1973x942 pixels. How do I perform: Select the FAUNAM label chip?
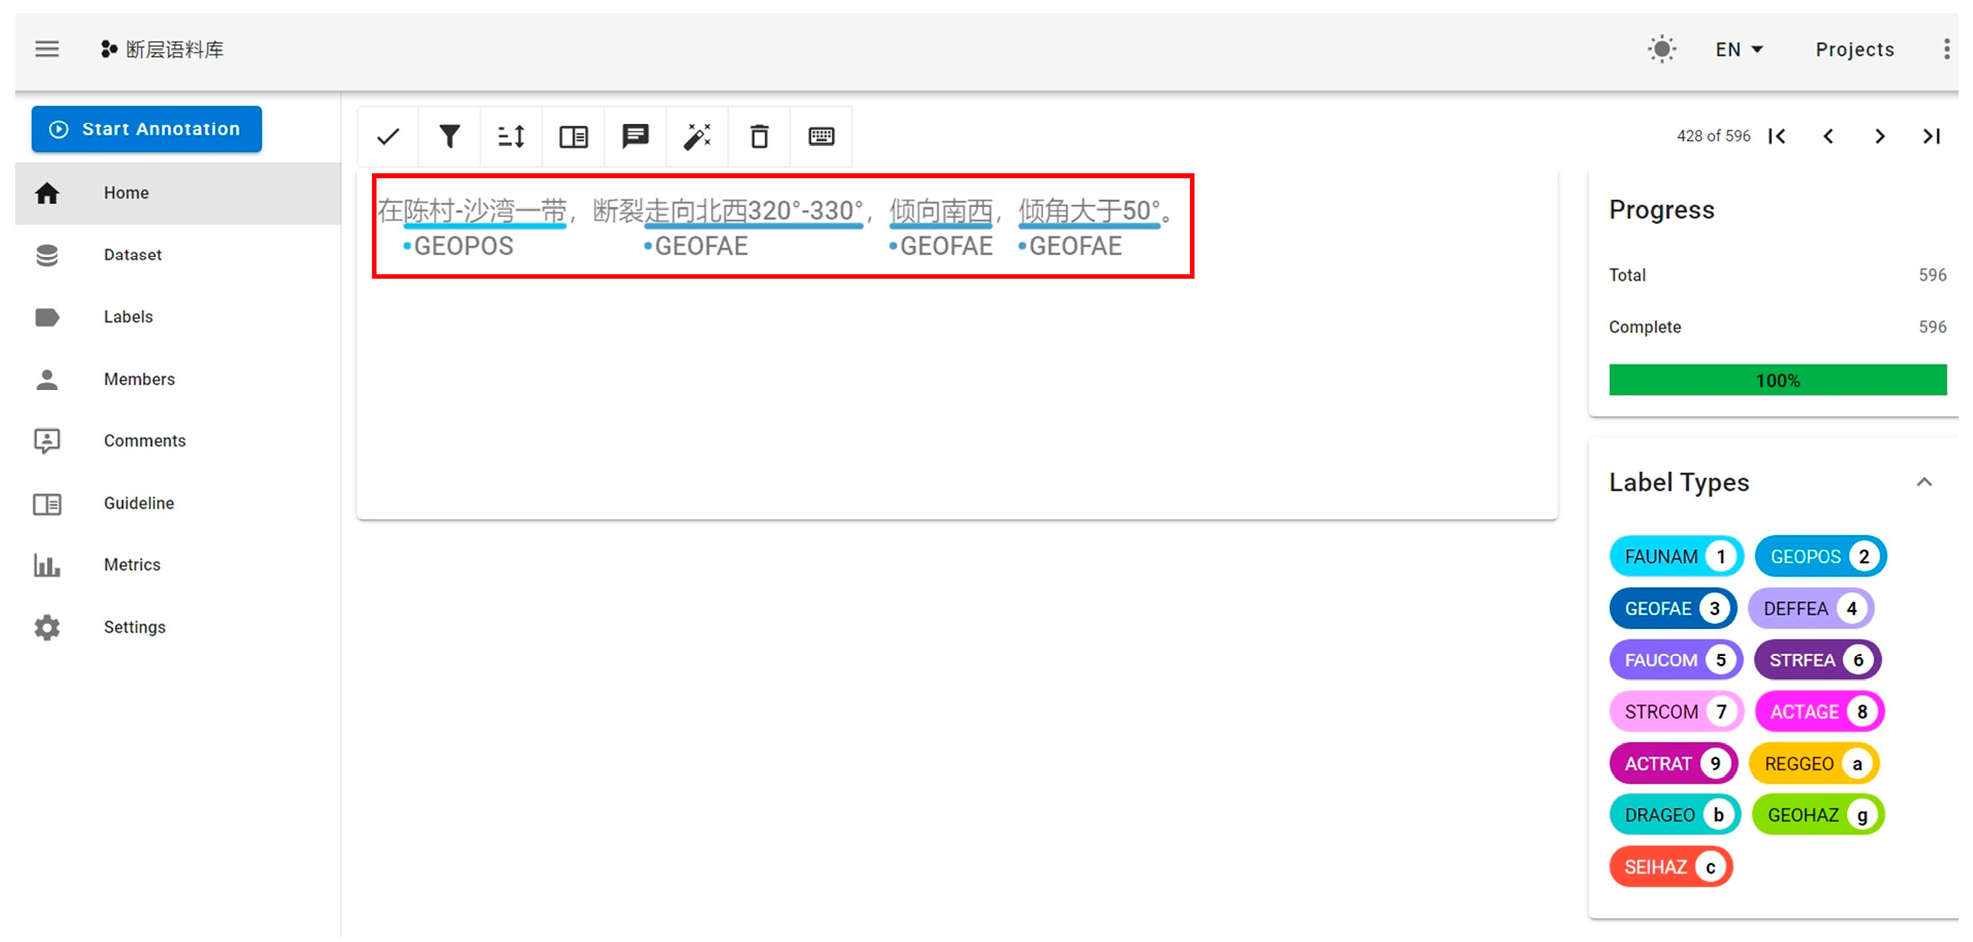tap(1676, 557)
